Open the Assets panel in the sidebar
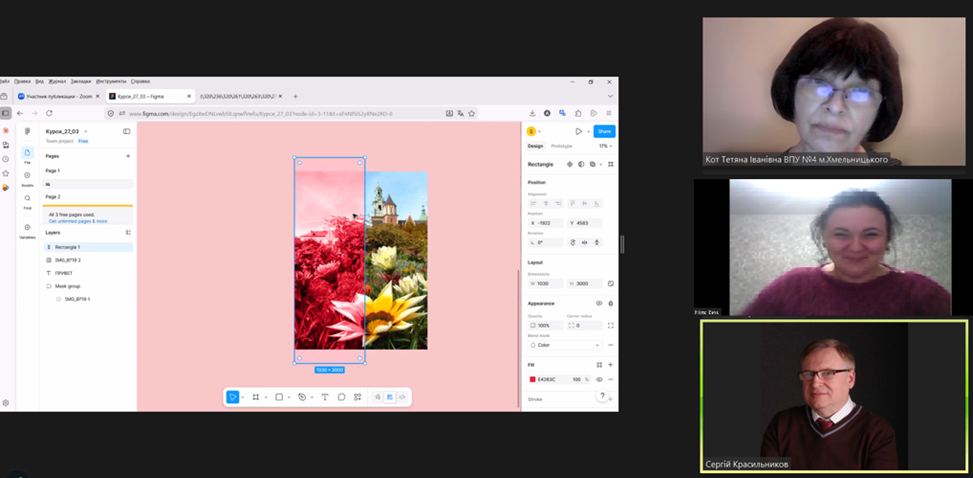Viewport: 973px width, 478px height. coord(27,176)
